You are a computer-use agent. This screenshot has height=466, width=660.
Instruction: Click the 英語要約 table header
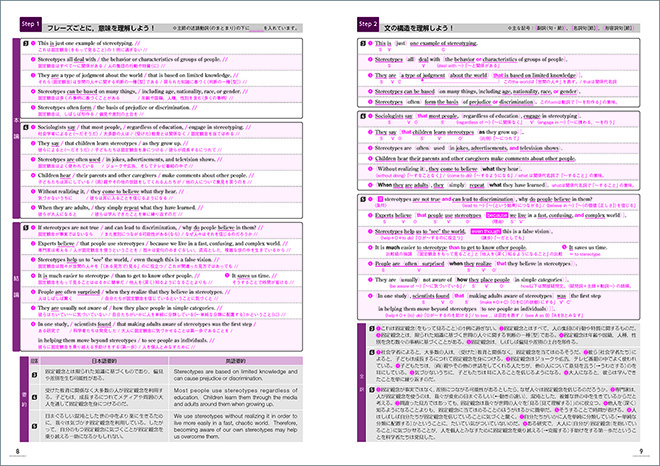(236, 361)
